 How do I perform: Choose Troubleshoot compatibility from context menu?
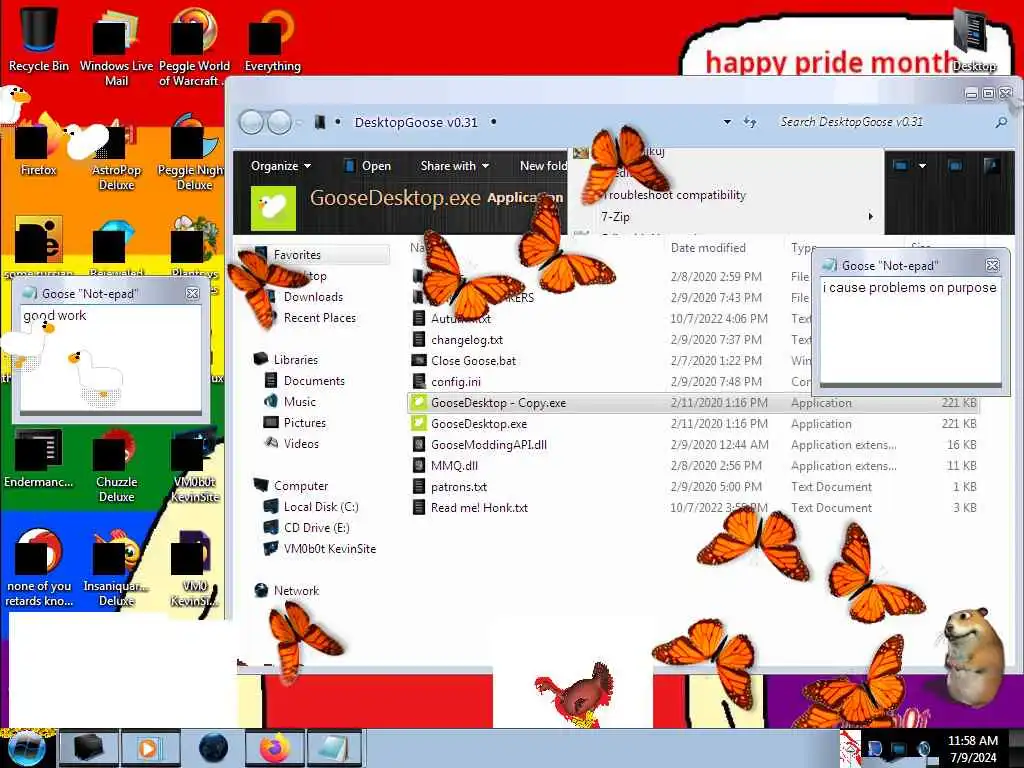click(x=673, y=195)
